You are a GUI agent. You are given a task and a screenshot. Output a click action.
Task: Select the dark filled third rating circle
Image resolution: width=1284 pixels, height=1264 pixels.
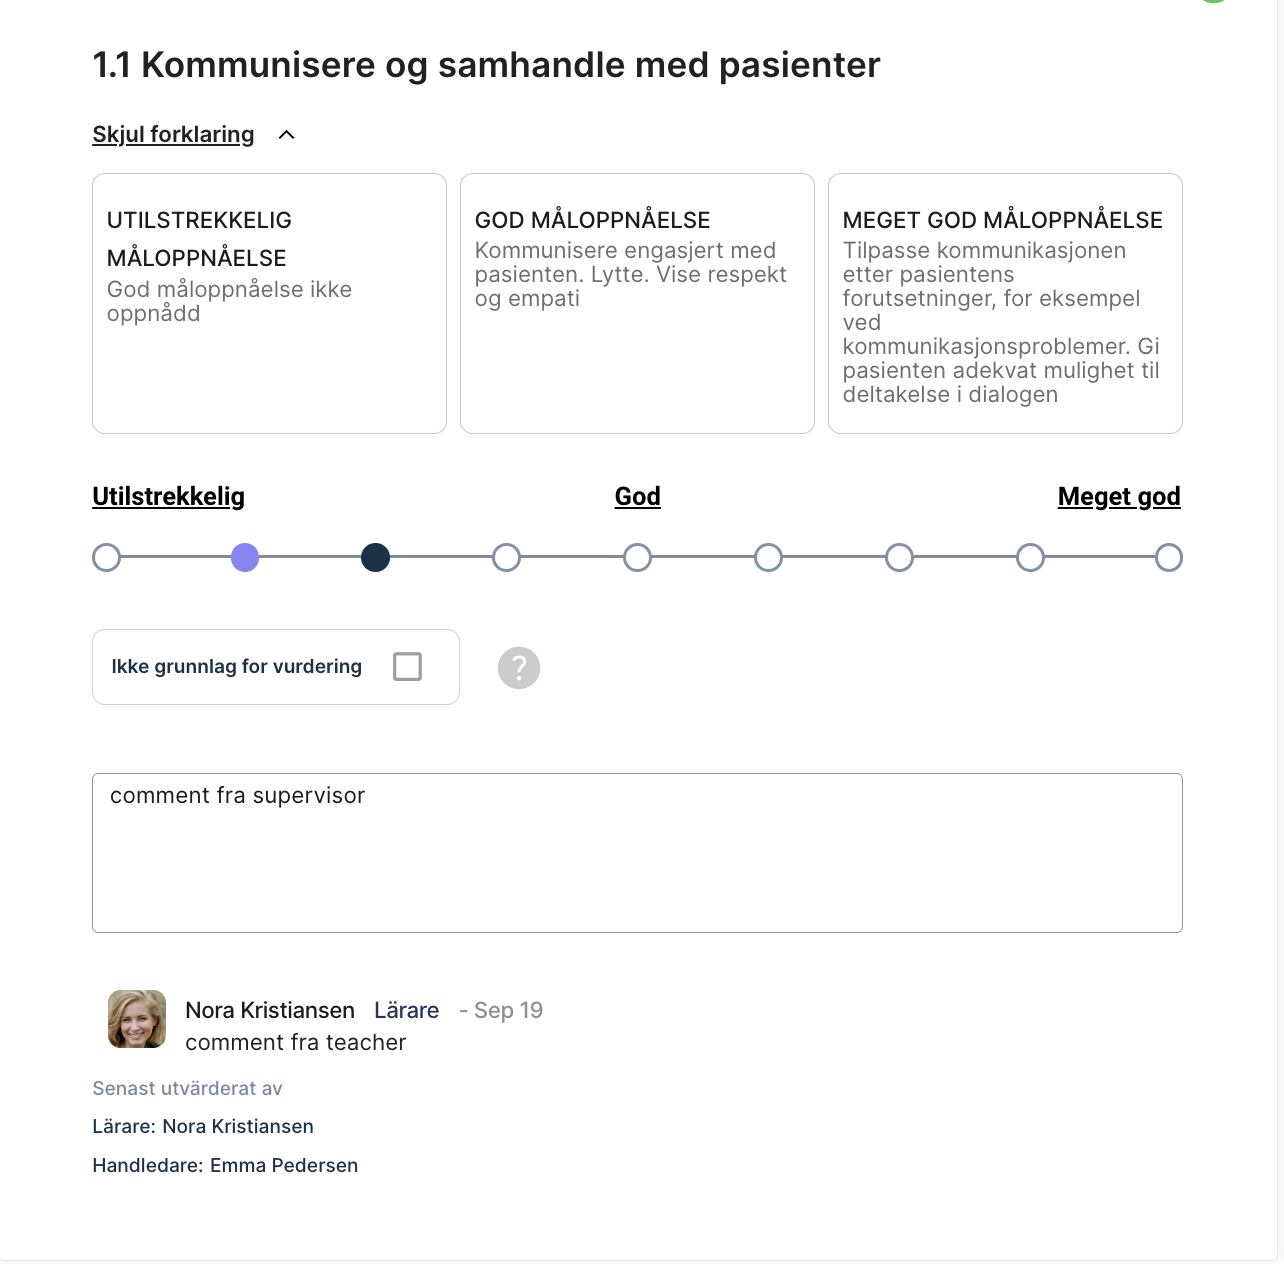375,558
